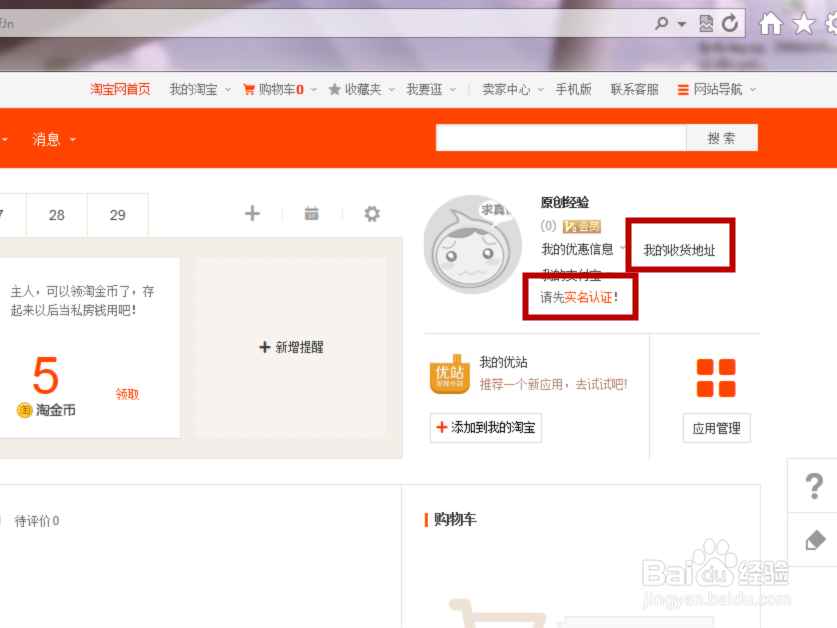Open 我的优惠信息 dropdown
837x628 pixels.
coord(578,249)
